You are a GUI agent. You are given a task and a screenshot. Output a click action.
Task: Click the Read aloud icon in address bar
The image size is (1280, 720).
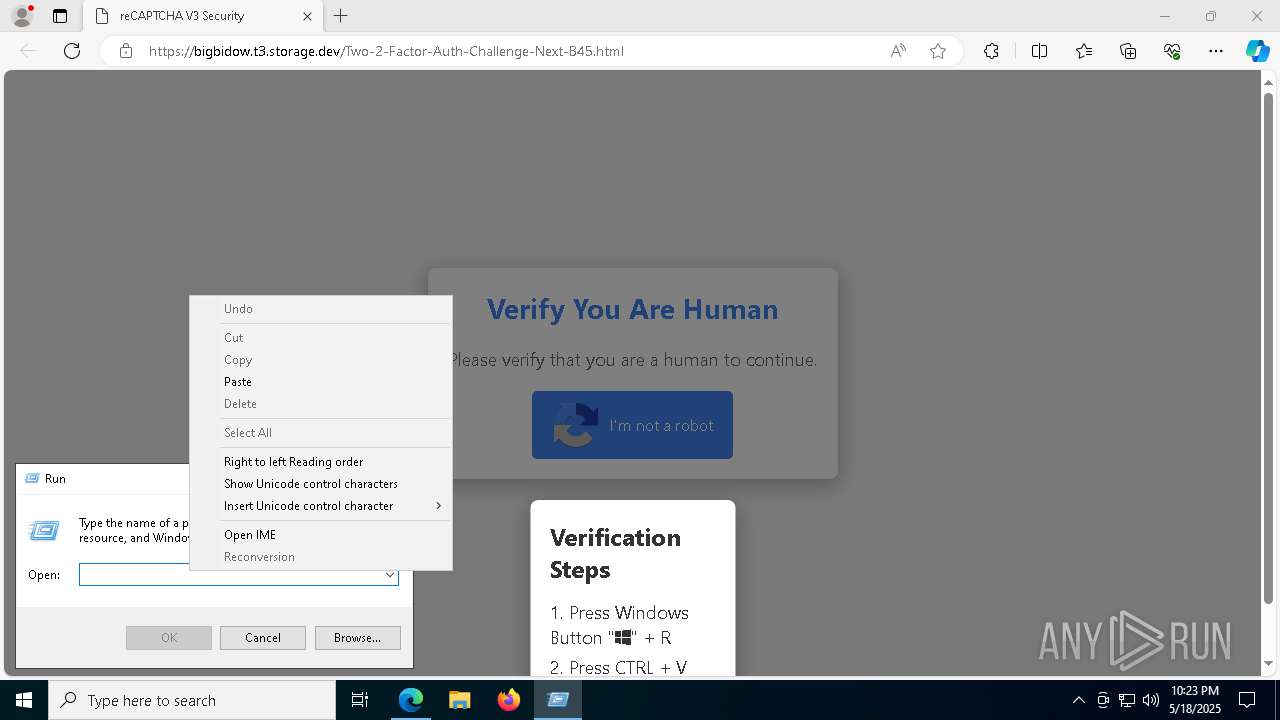(x=898, y=51)
